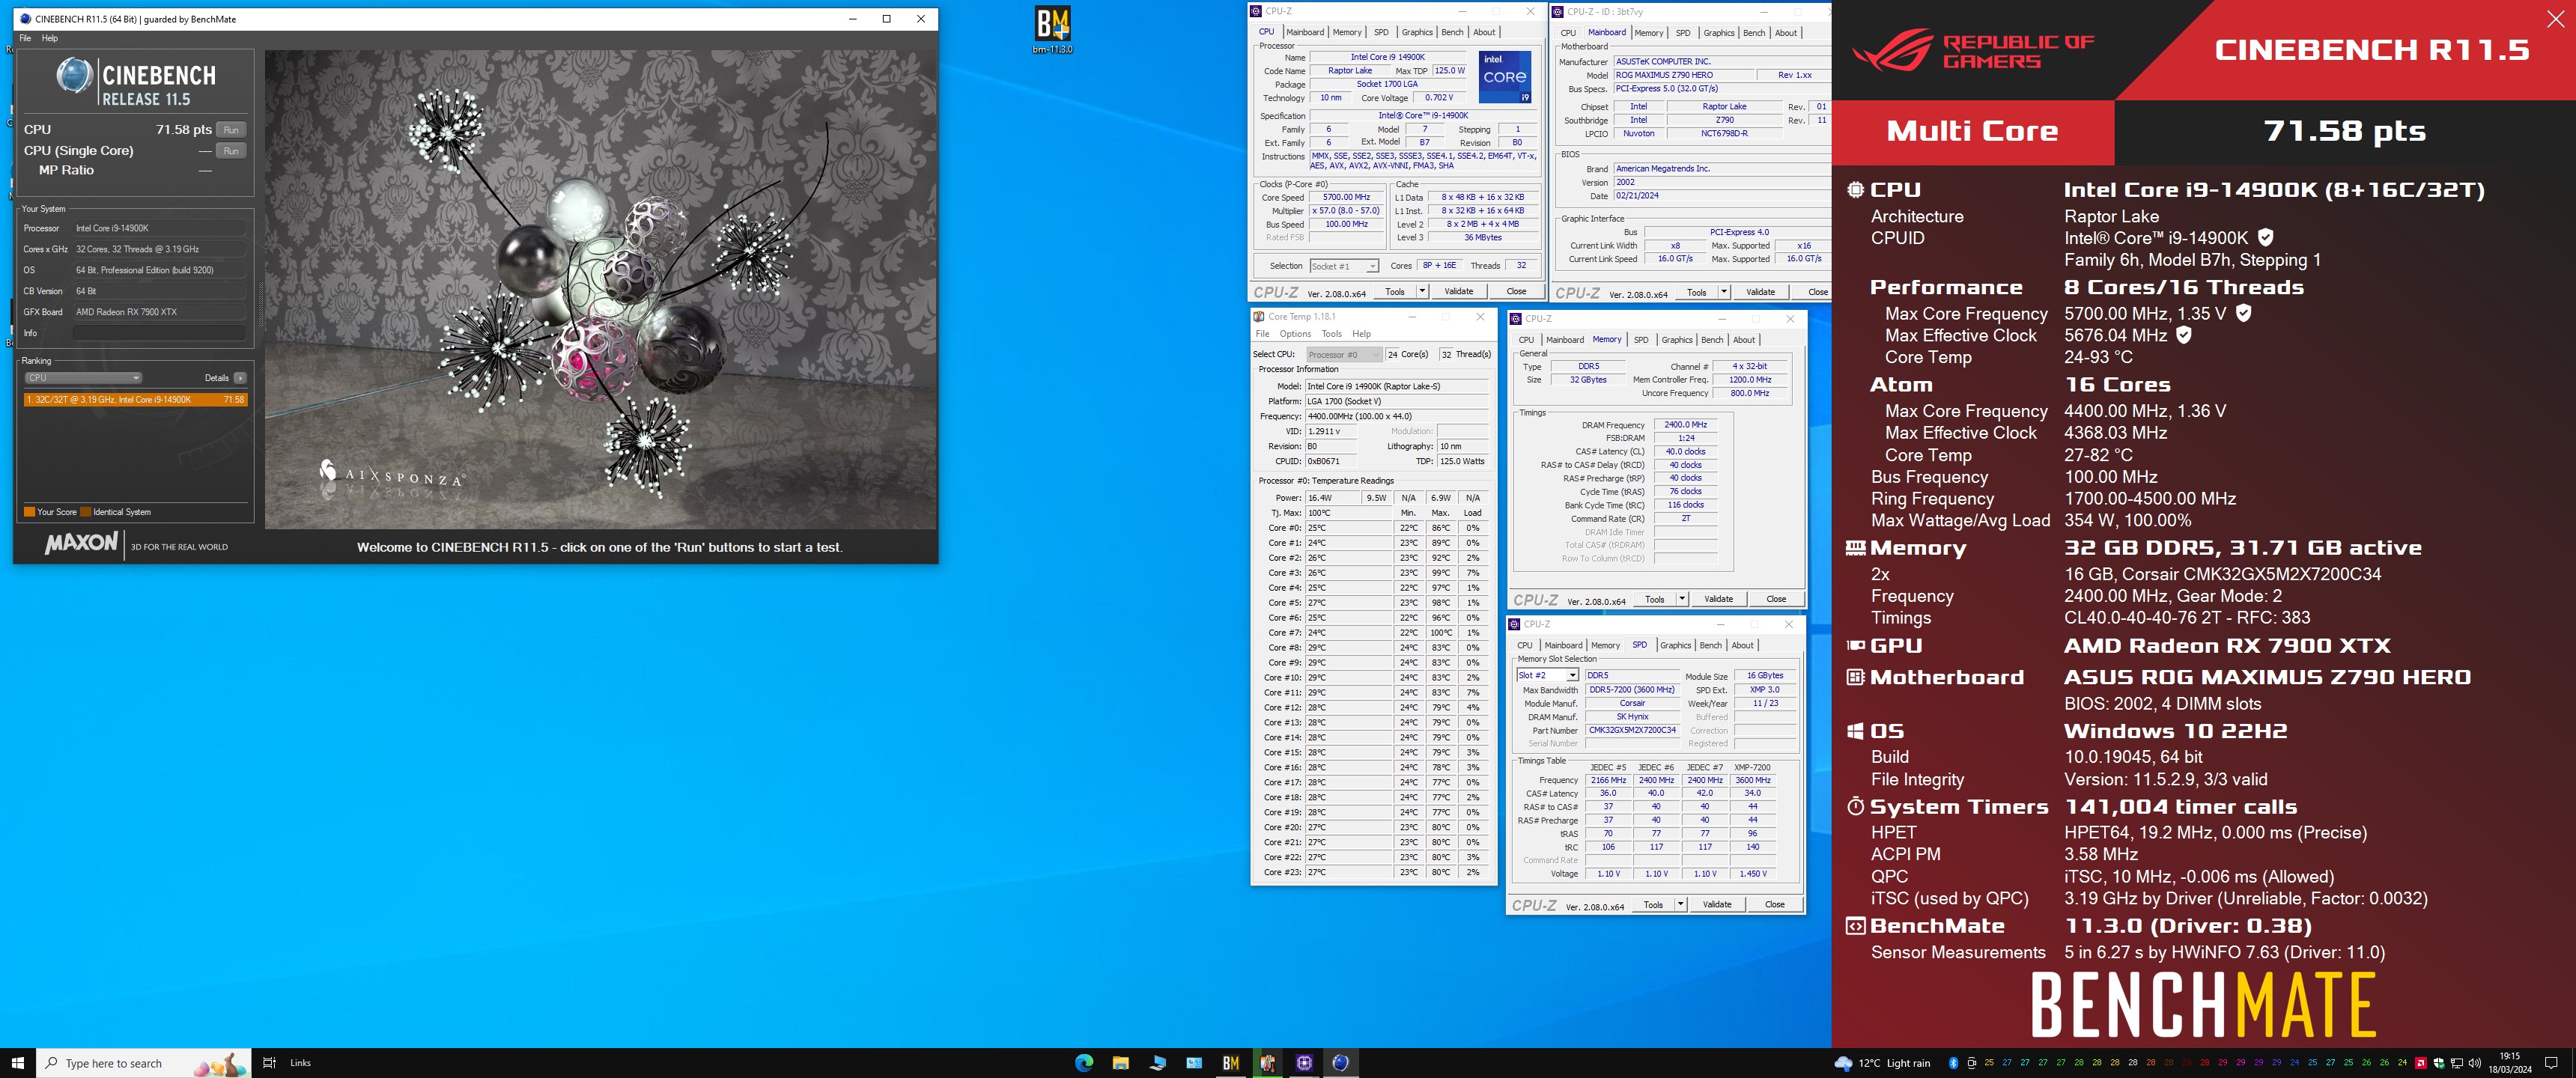Open the Action Center notifications icon

2550,1062
